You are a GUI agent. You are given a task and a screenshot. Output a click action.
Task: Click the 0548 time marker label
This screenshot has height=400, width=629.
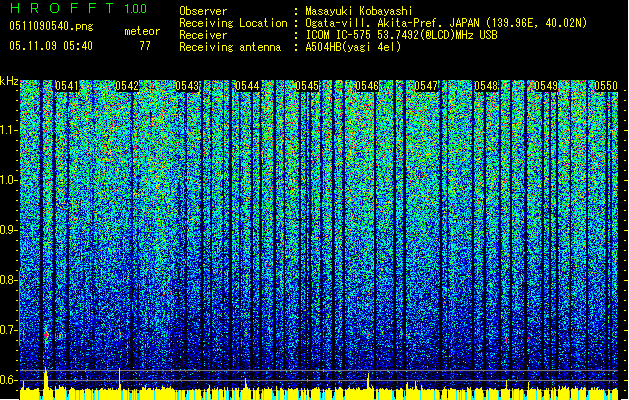pos(486,86)
